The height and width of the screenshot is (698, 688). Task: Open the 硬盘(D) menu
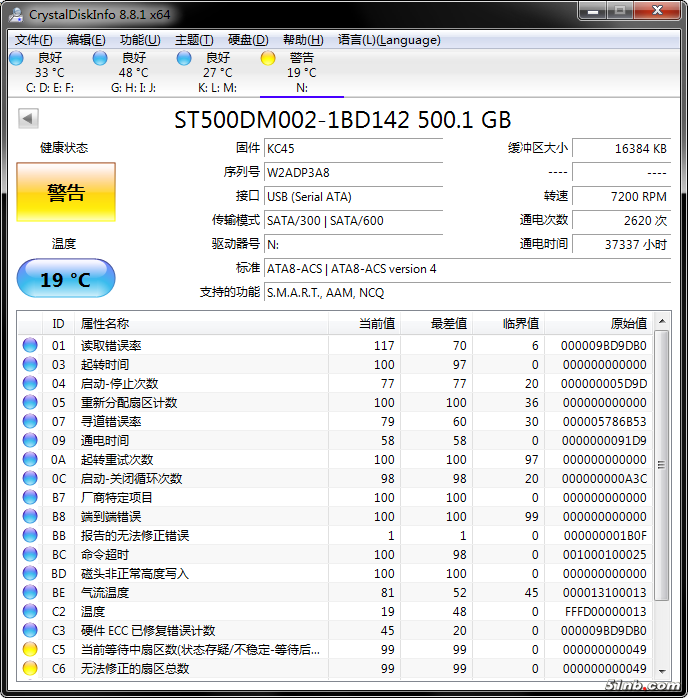tap(248, 40)
